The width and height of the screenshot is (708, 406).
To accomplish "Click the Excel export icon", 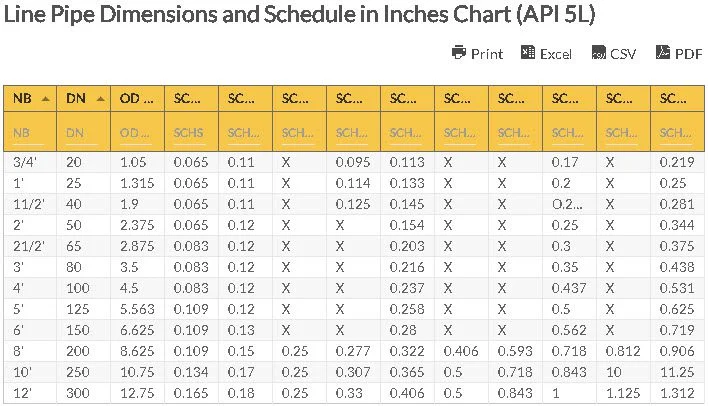I will tap(528, 53).
